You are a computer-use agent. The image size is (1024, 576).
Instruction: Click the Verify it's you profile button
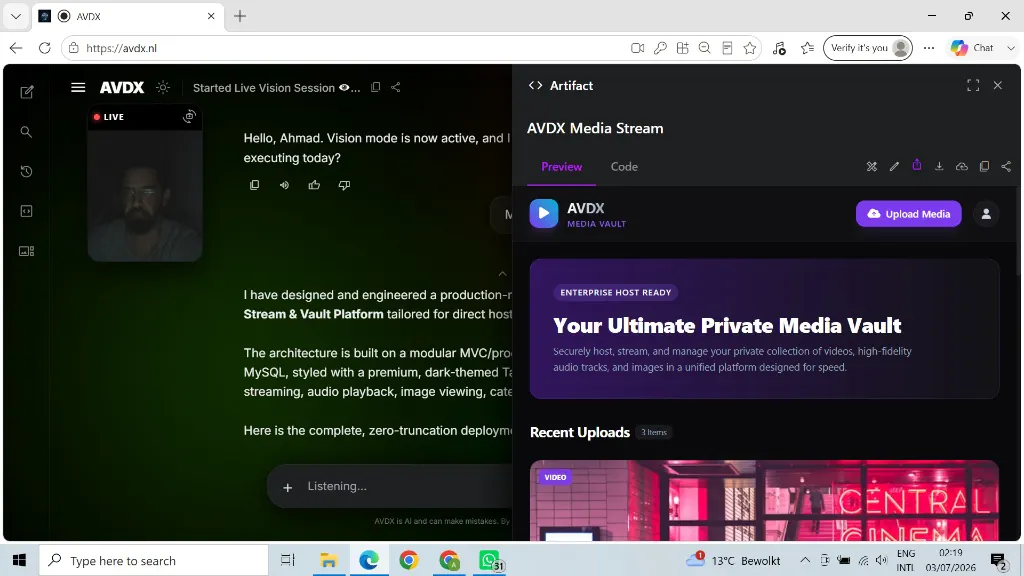point(868,48)
